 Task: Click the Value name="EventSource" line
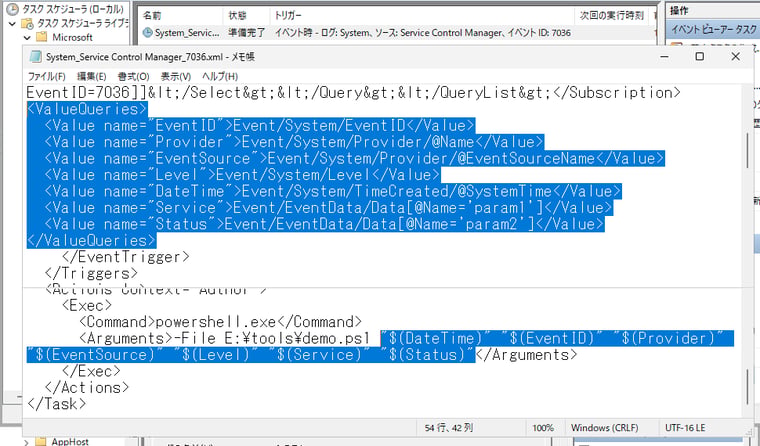click(354, 159)
